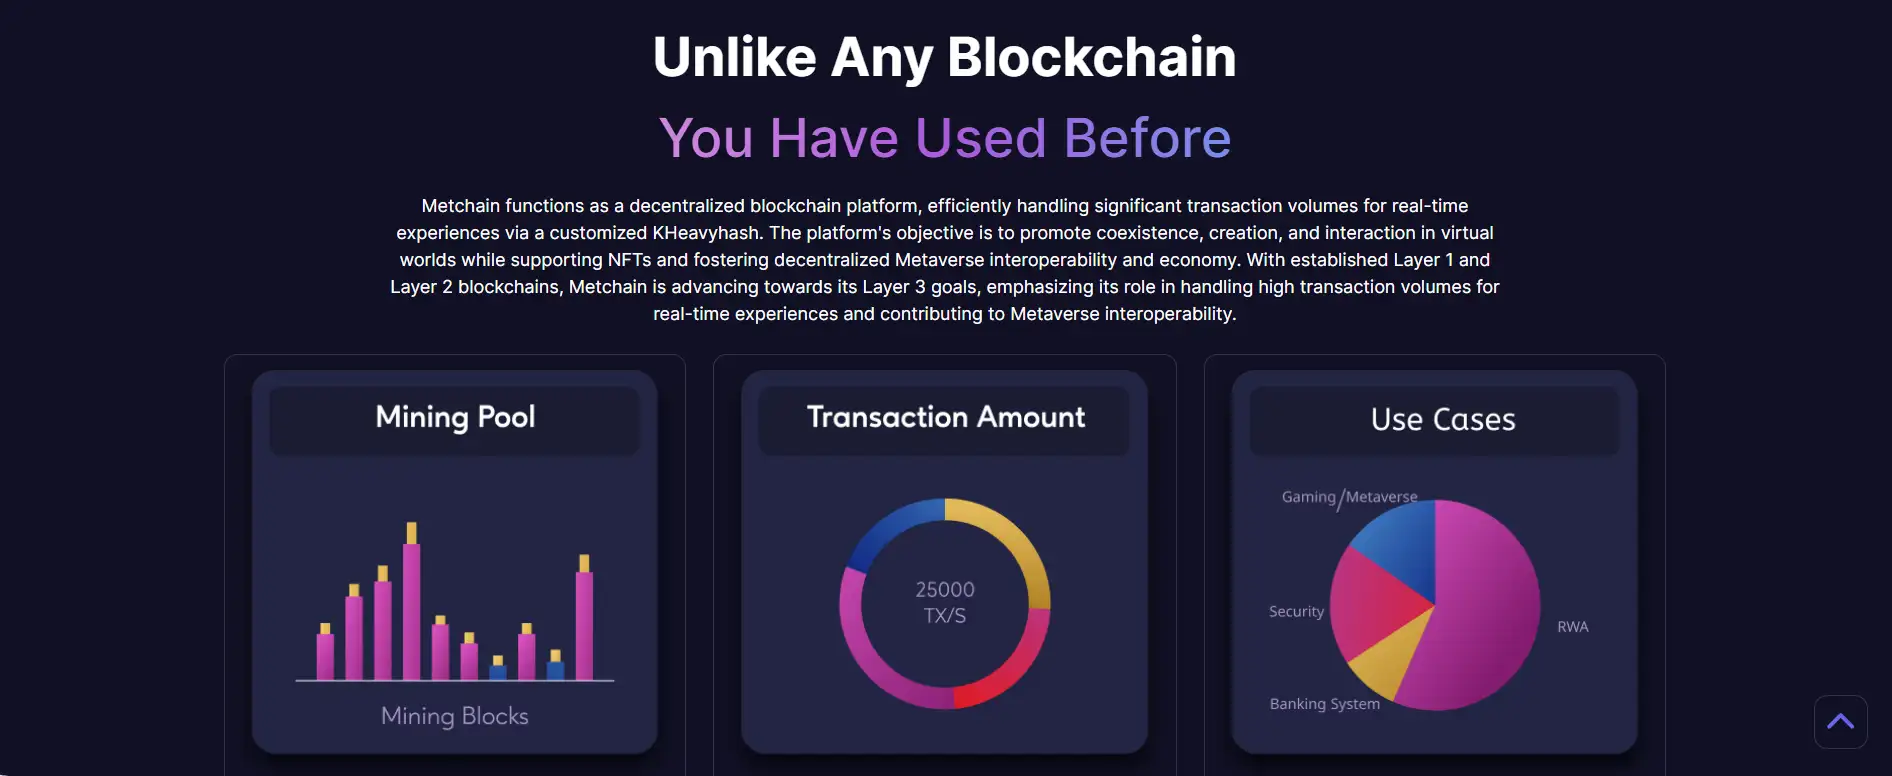Viewport: 1892px width, 776px height.
Task: Click the blue Gaming/Metaverse pie slice
Action: pyautogui.click(x=1397, y=545)
